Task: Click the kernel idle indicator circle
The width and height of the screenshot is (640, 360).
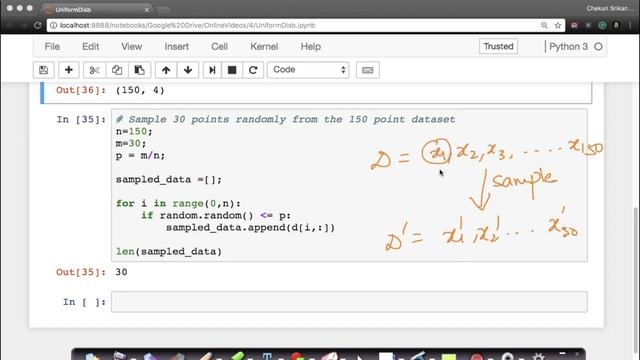Action: 598,47
